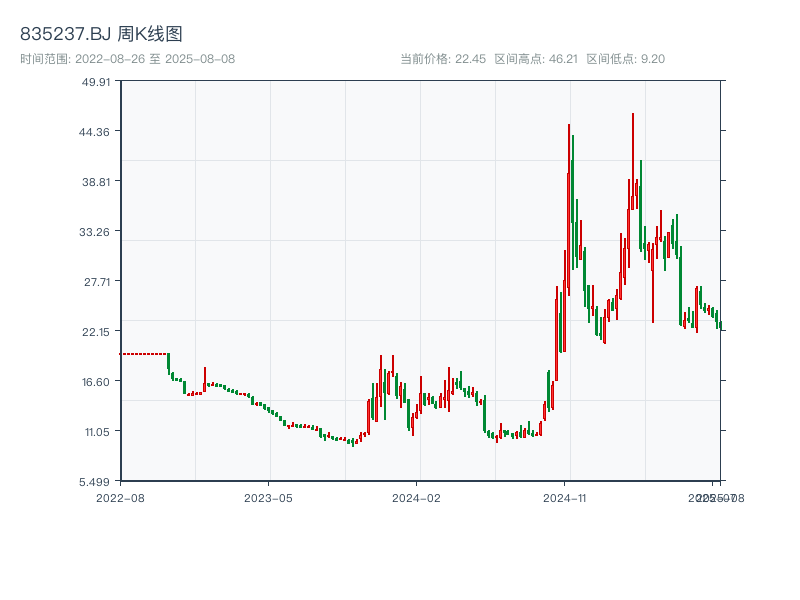Click the 2022-08 axis label
Image resolution: width=800 pixels, height=600 pixels.
pos(119,496)
